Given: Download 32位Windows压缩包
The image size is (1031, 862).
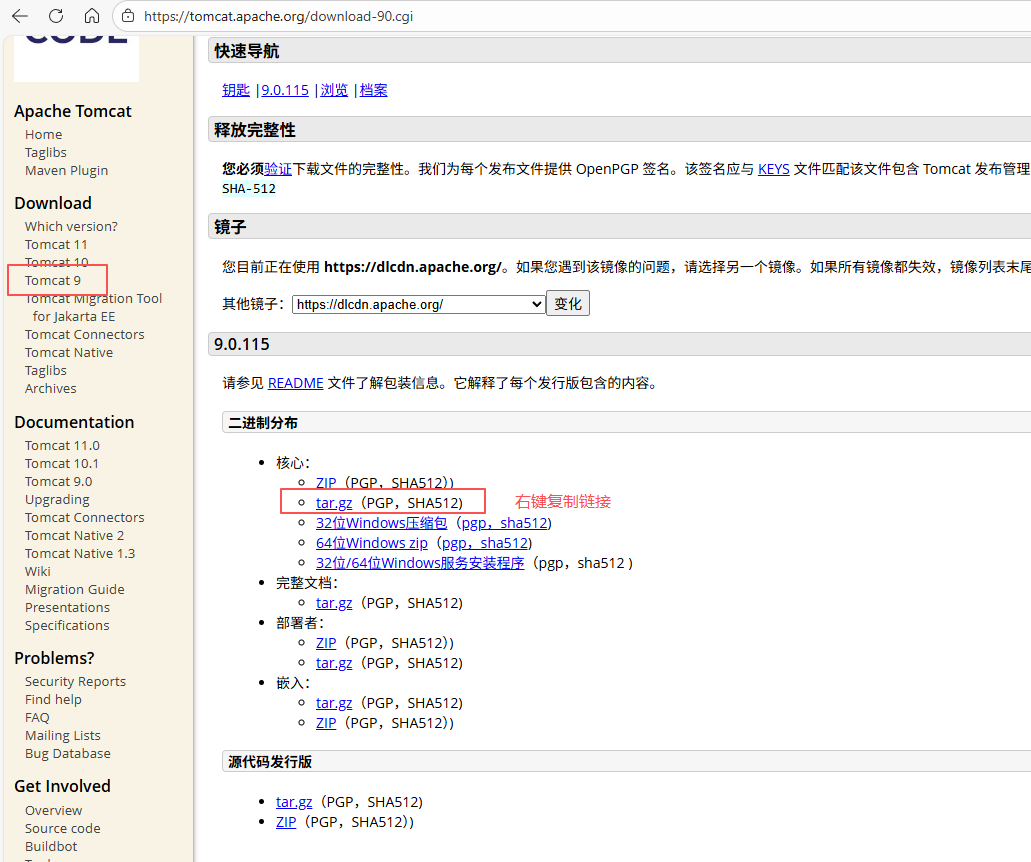Looking at the screenshot, I should tap(381, 523).
